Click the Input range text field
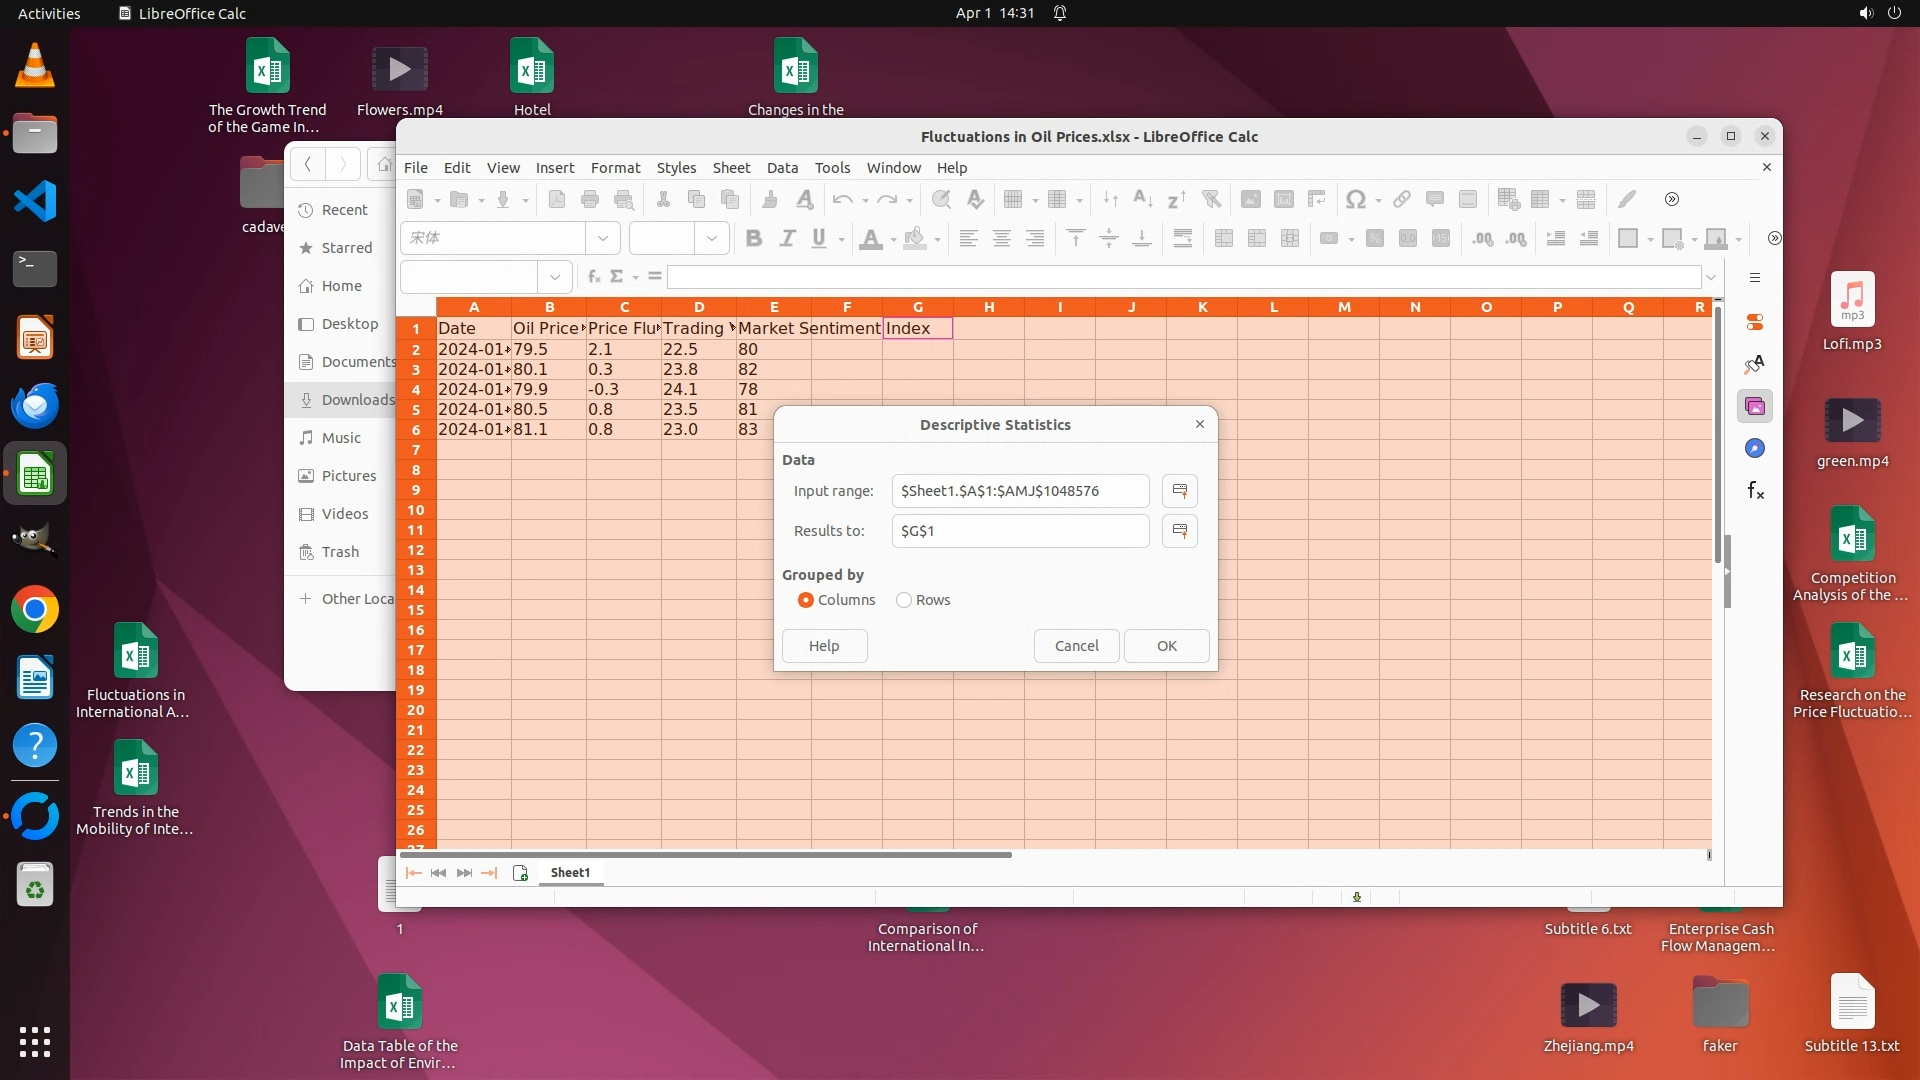The width and height of the screenshot is (1920, 1080). pos(1020,491)
